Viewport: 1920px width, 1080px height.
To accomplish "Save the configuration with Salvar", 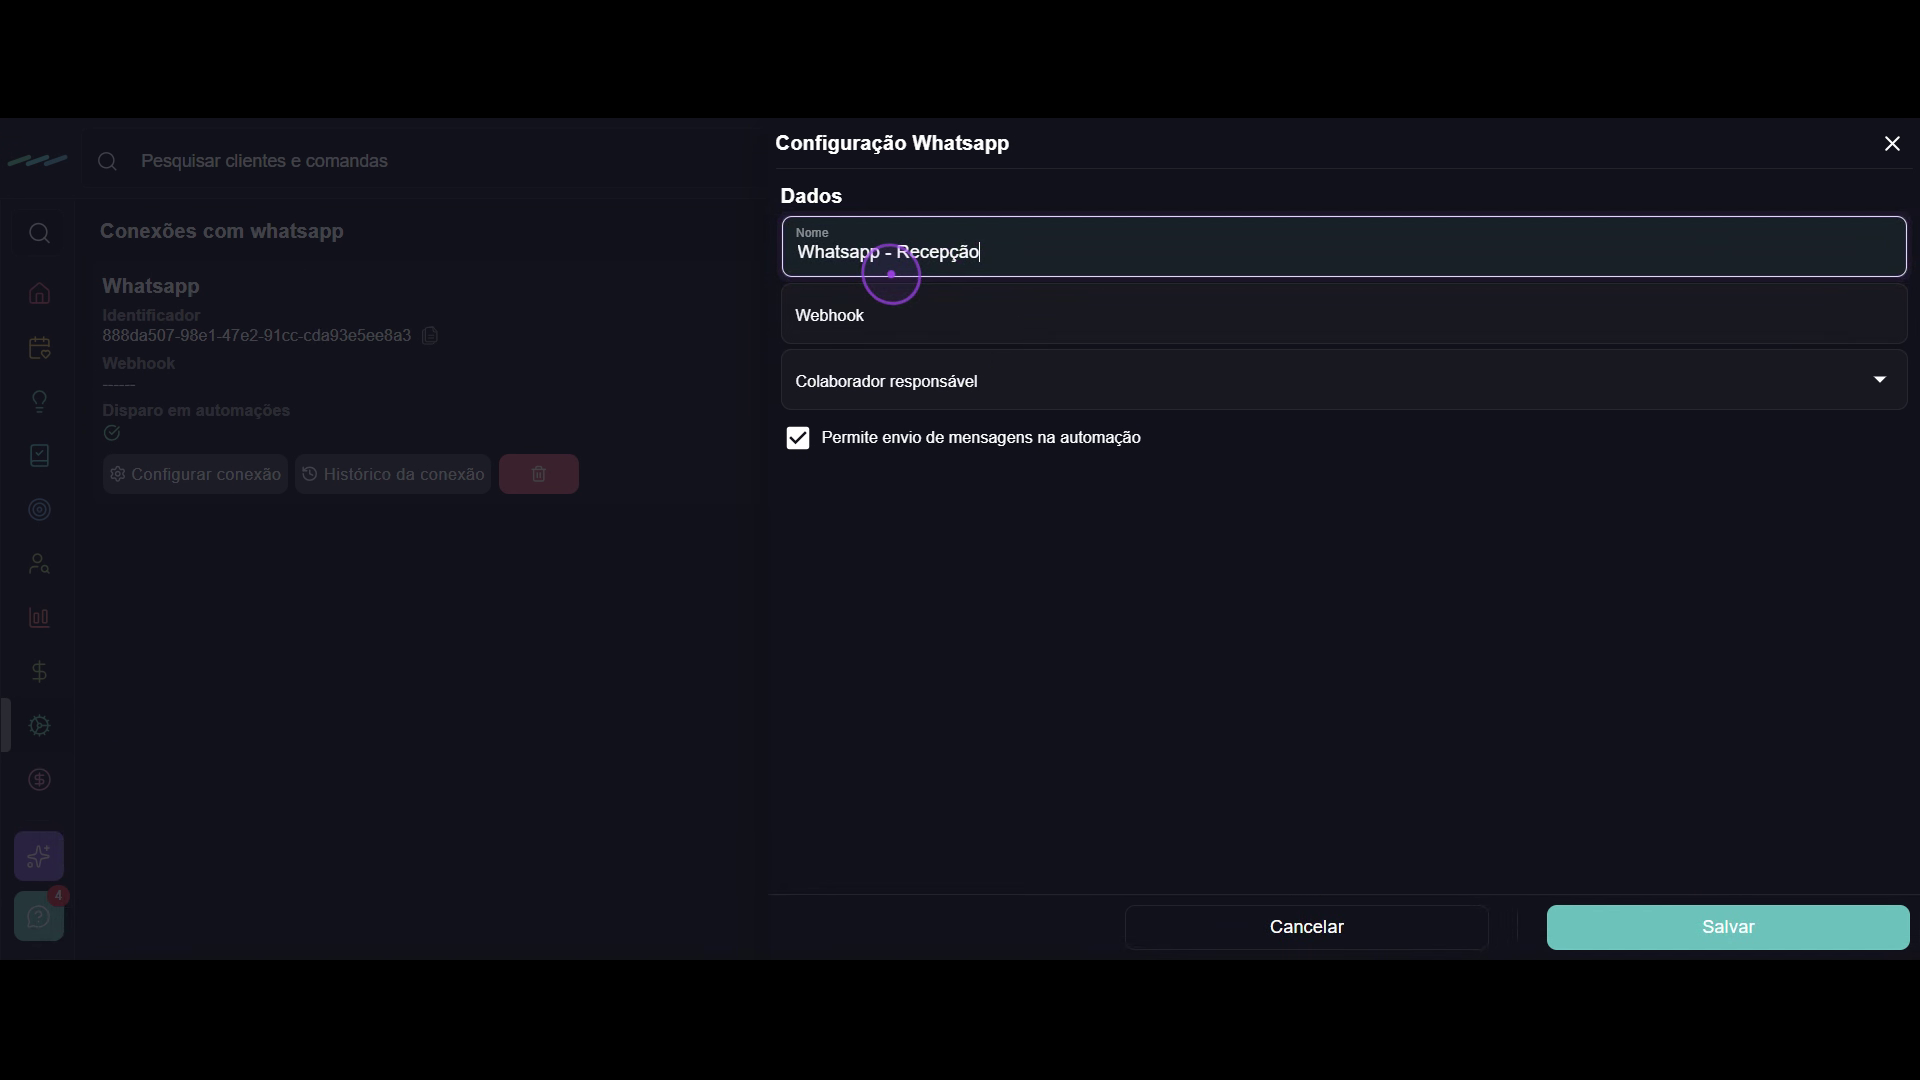I will coord(1728,927).
